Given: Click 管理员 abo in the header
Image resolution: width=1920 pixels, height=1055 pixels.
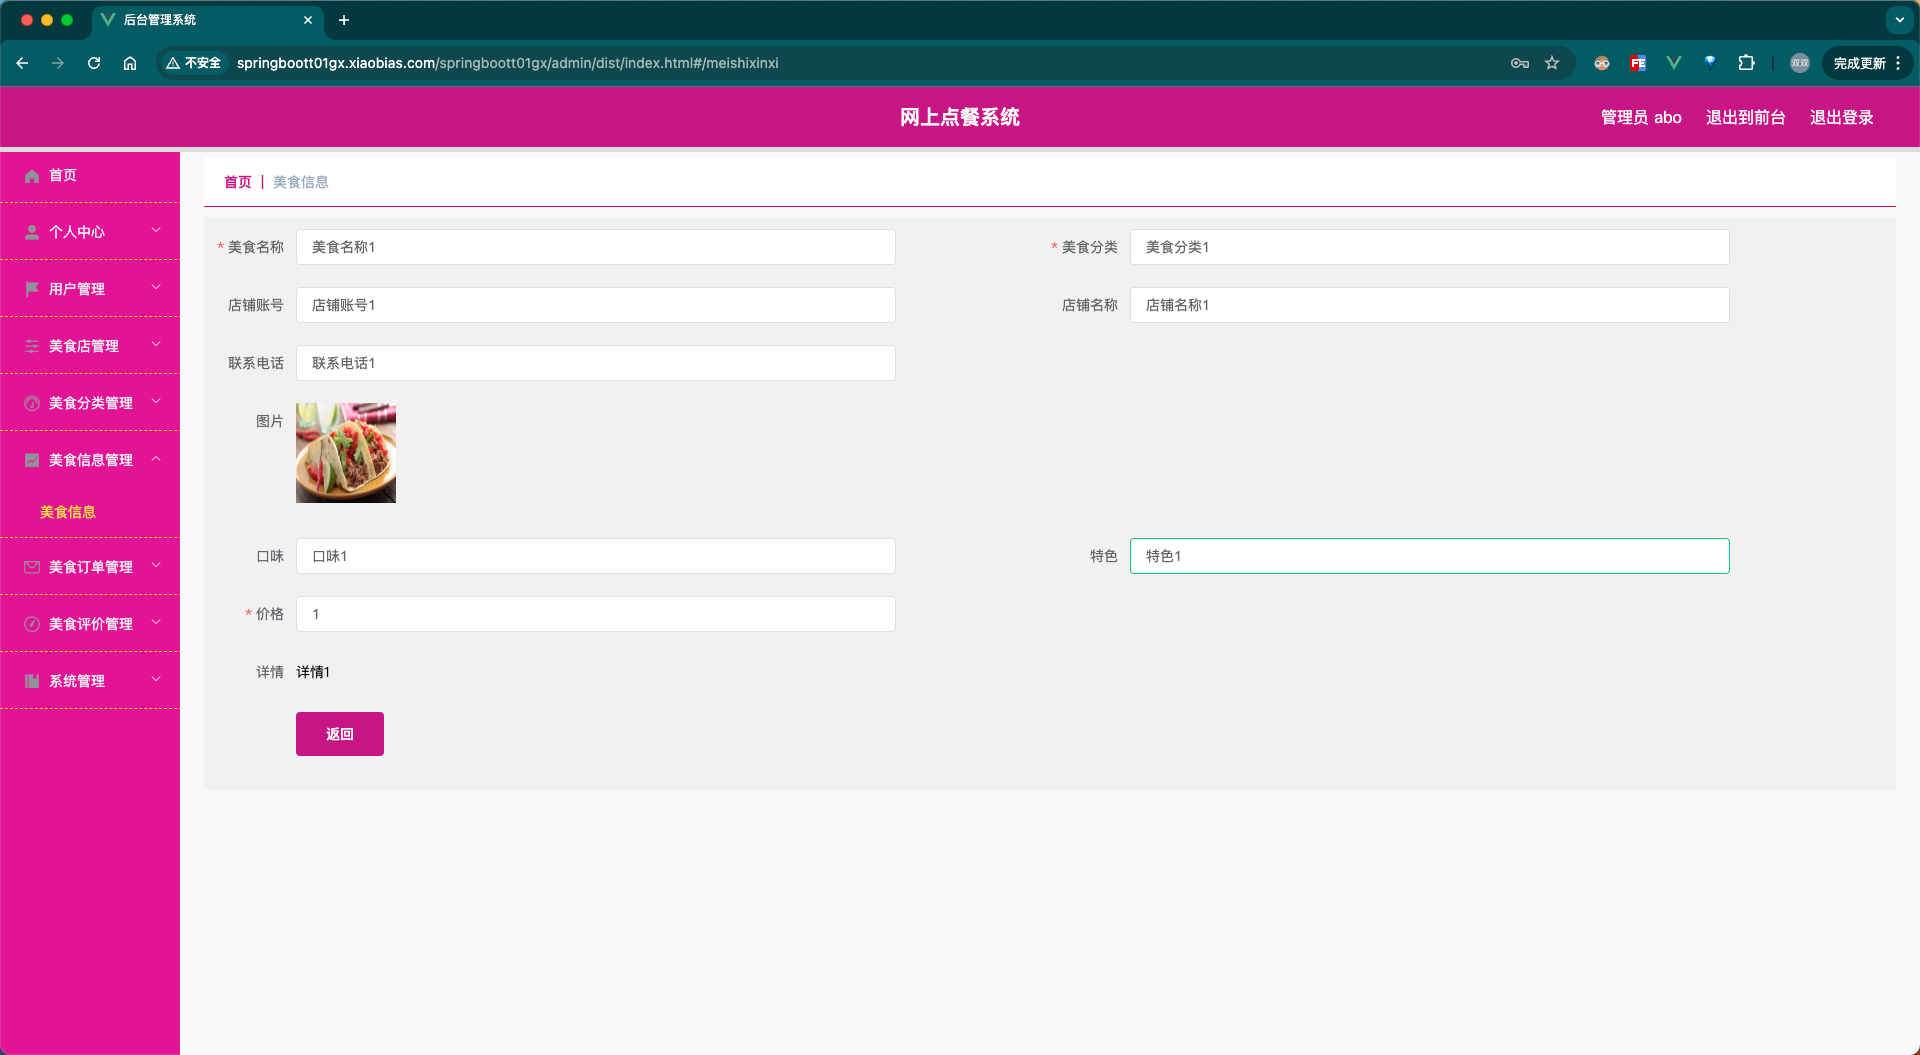Looking at the screenshot, I should (1641, 118).
